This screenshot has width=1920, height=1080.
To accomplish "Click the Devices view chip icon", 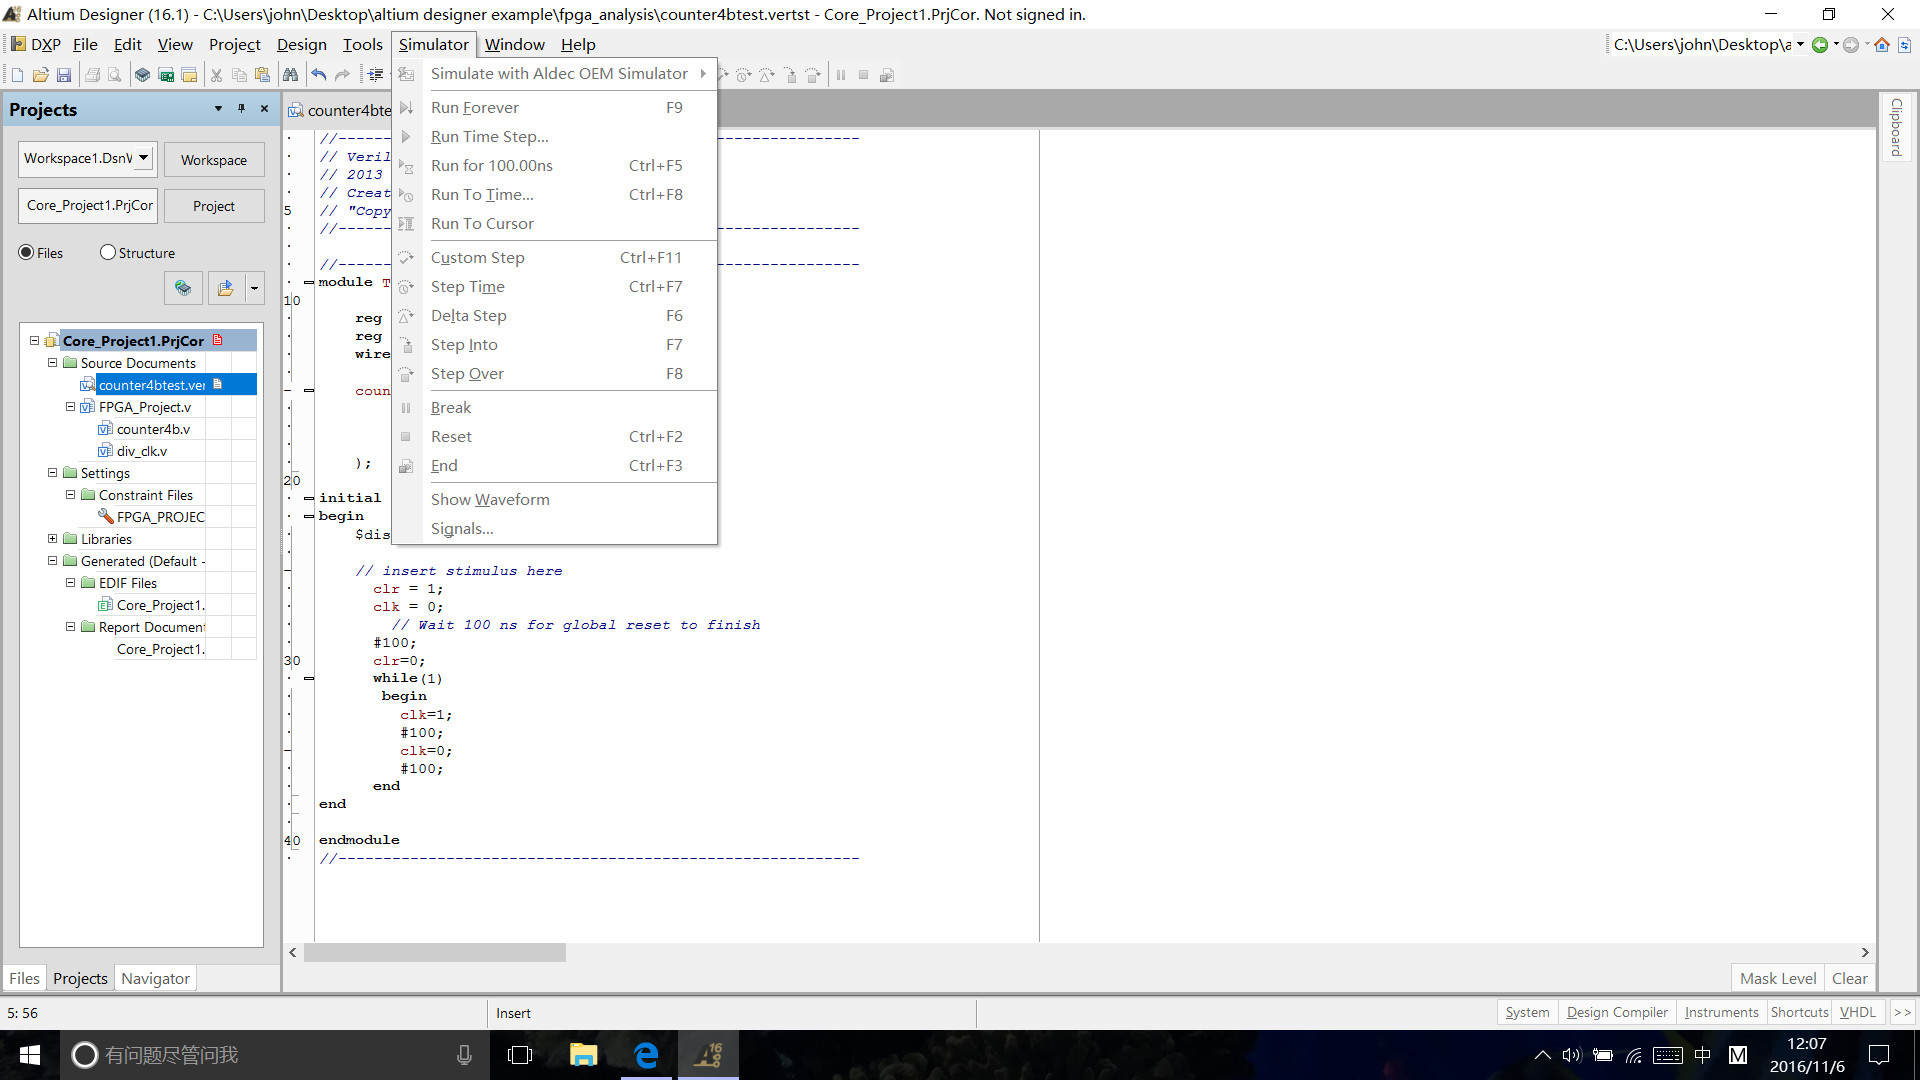I will click(x=143, y=75).
